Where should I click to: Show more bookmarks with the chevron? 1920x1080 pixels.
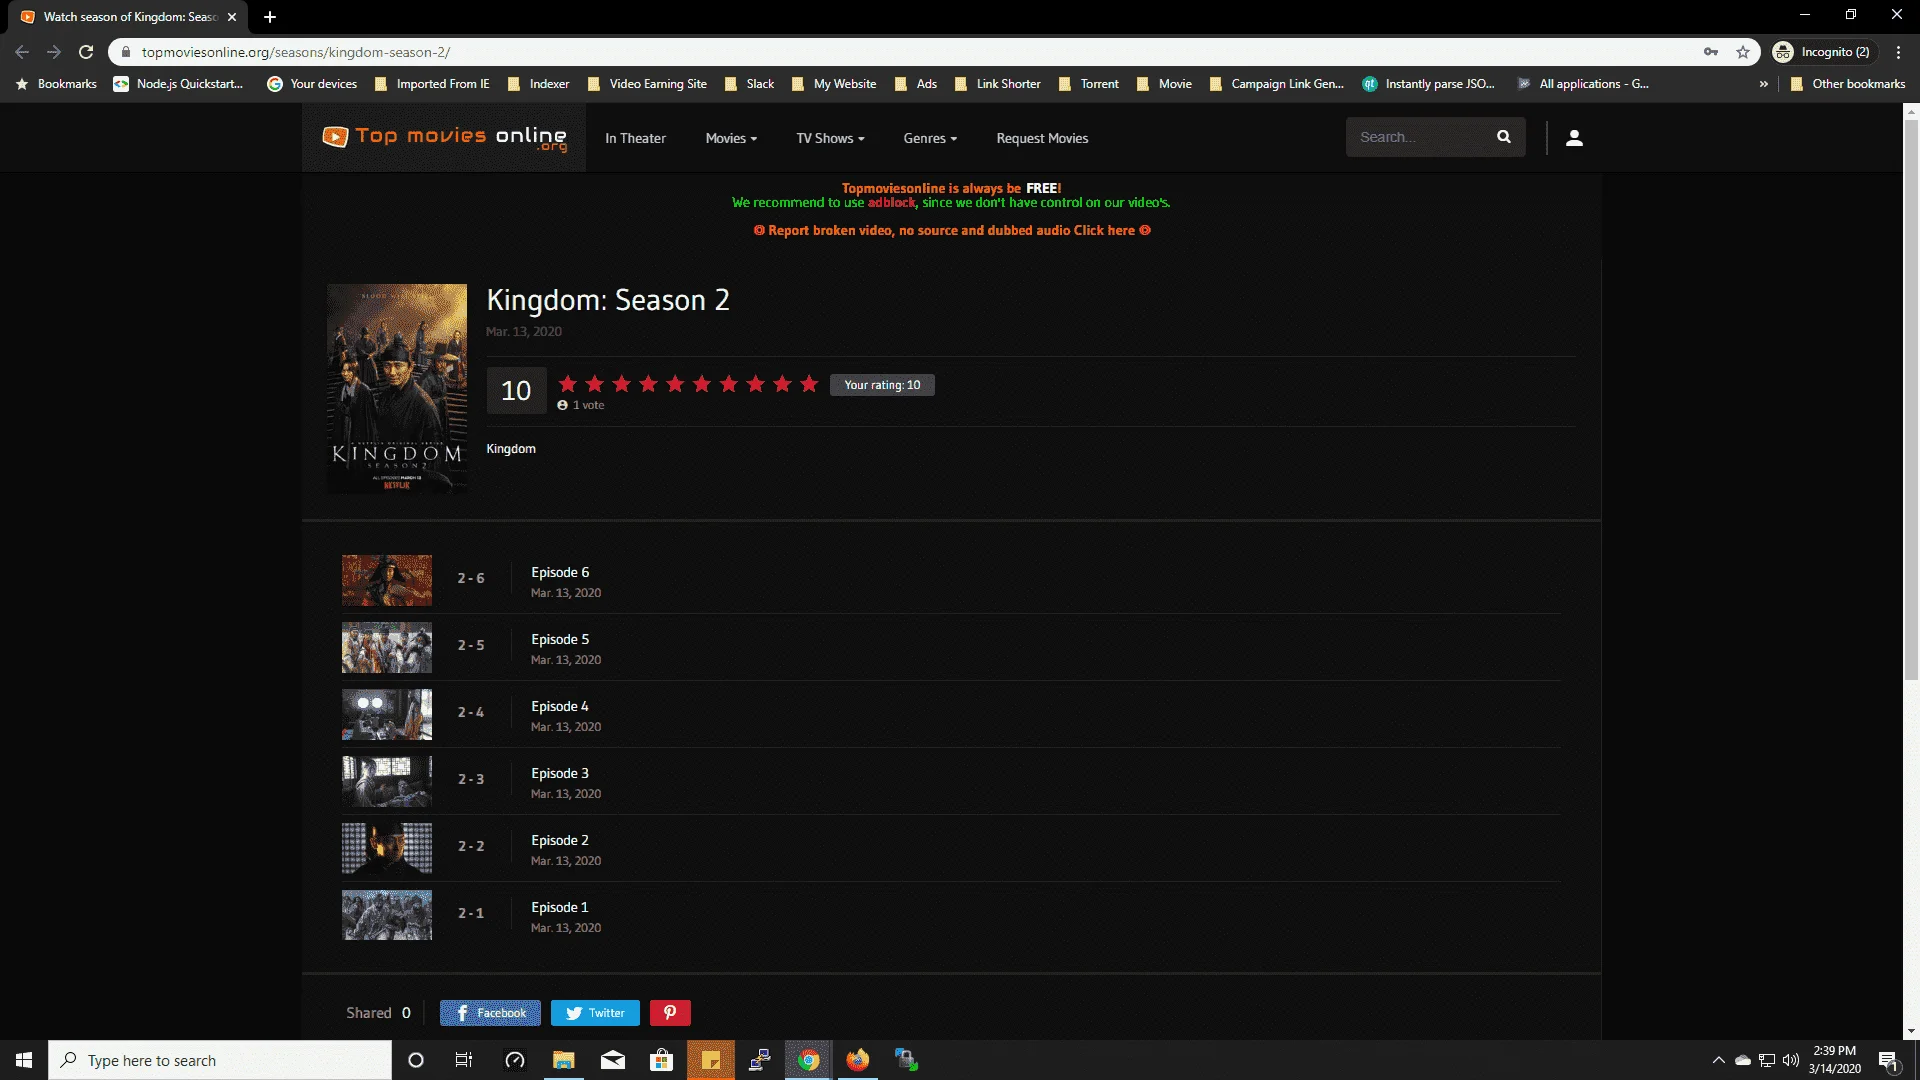click(1763, 84)
